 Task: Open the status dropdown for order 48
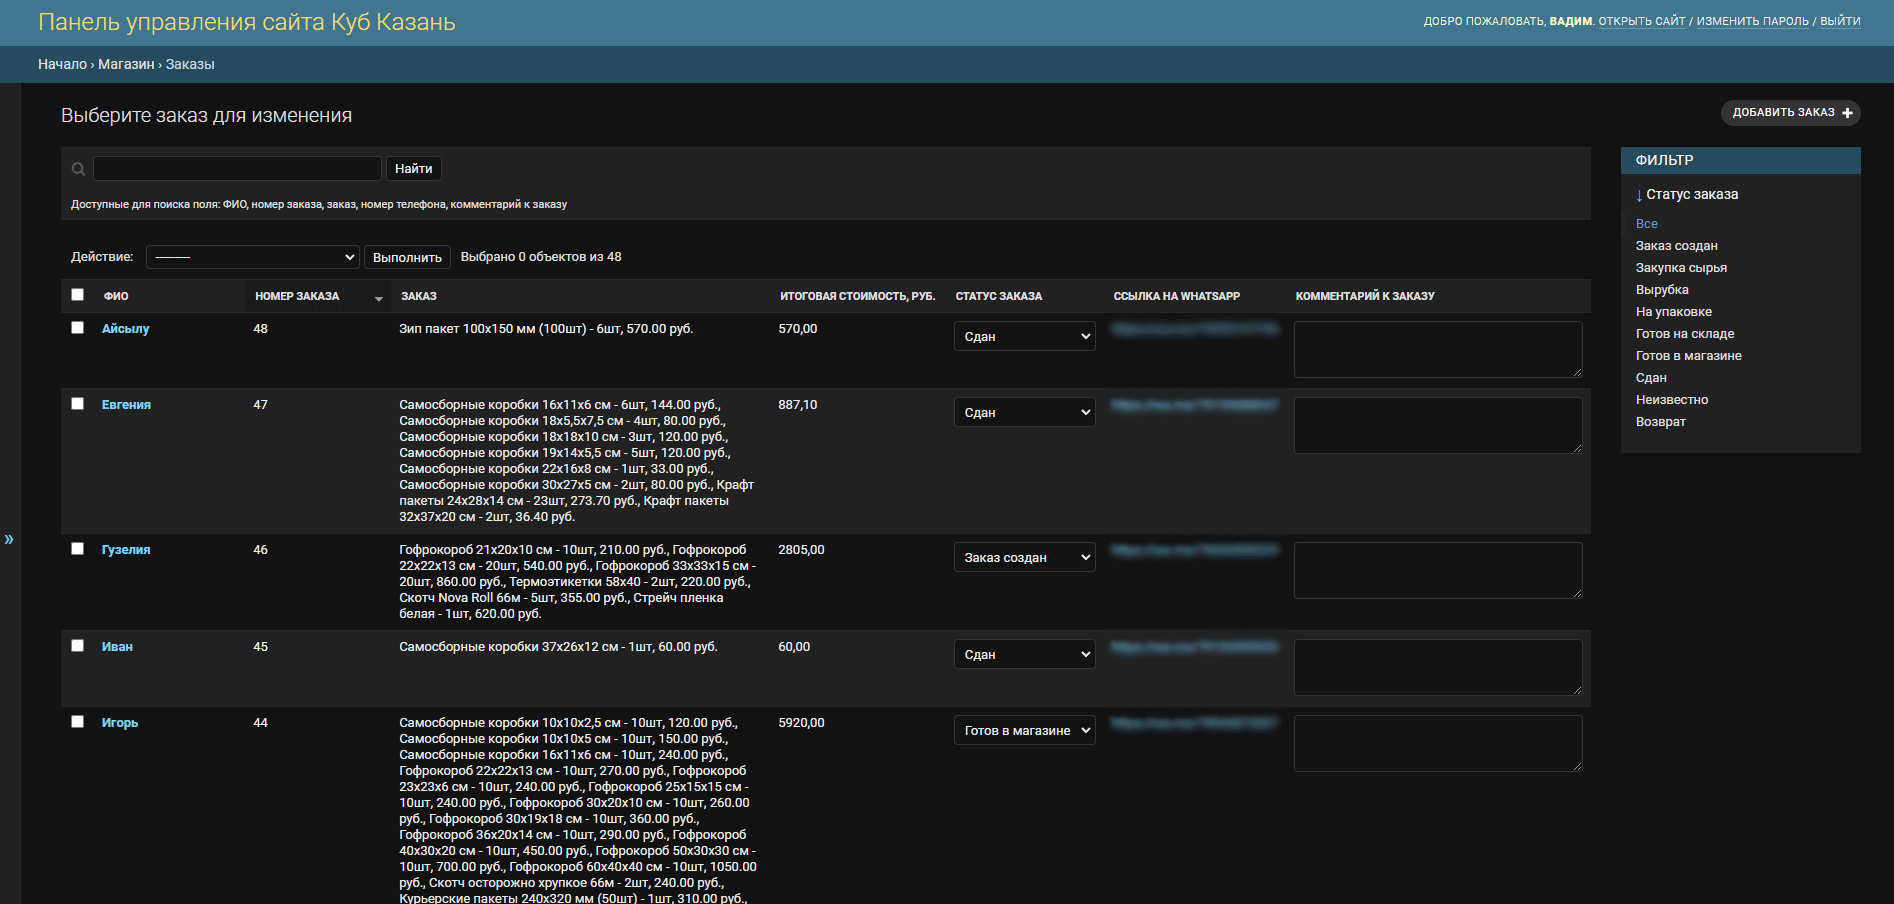coord(1024,336)
